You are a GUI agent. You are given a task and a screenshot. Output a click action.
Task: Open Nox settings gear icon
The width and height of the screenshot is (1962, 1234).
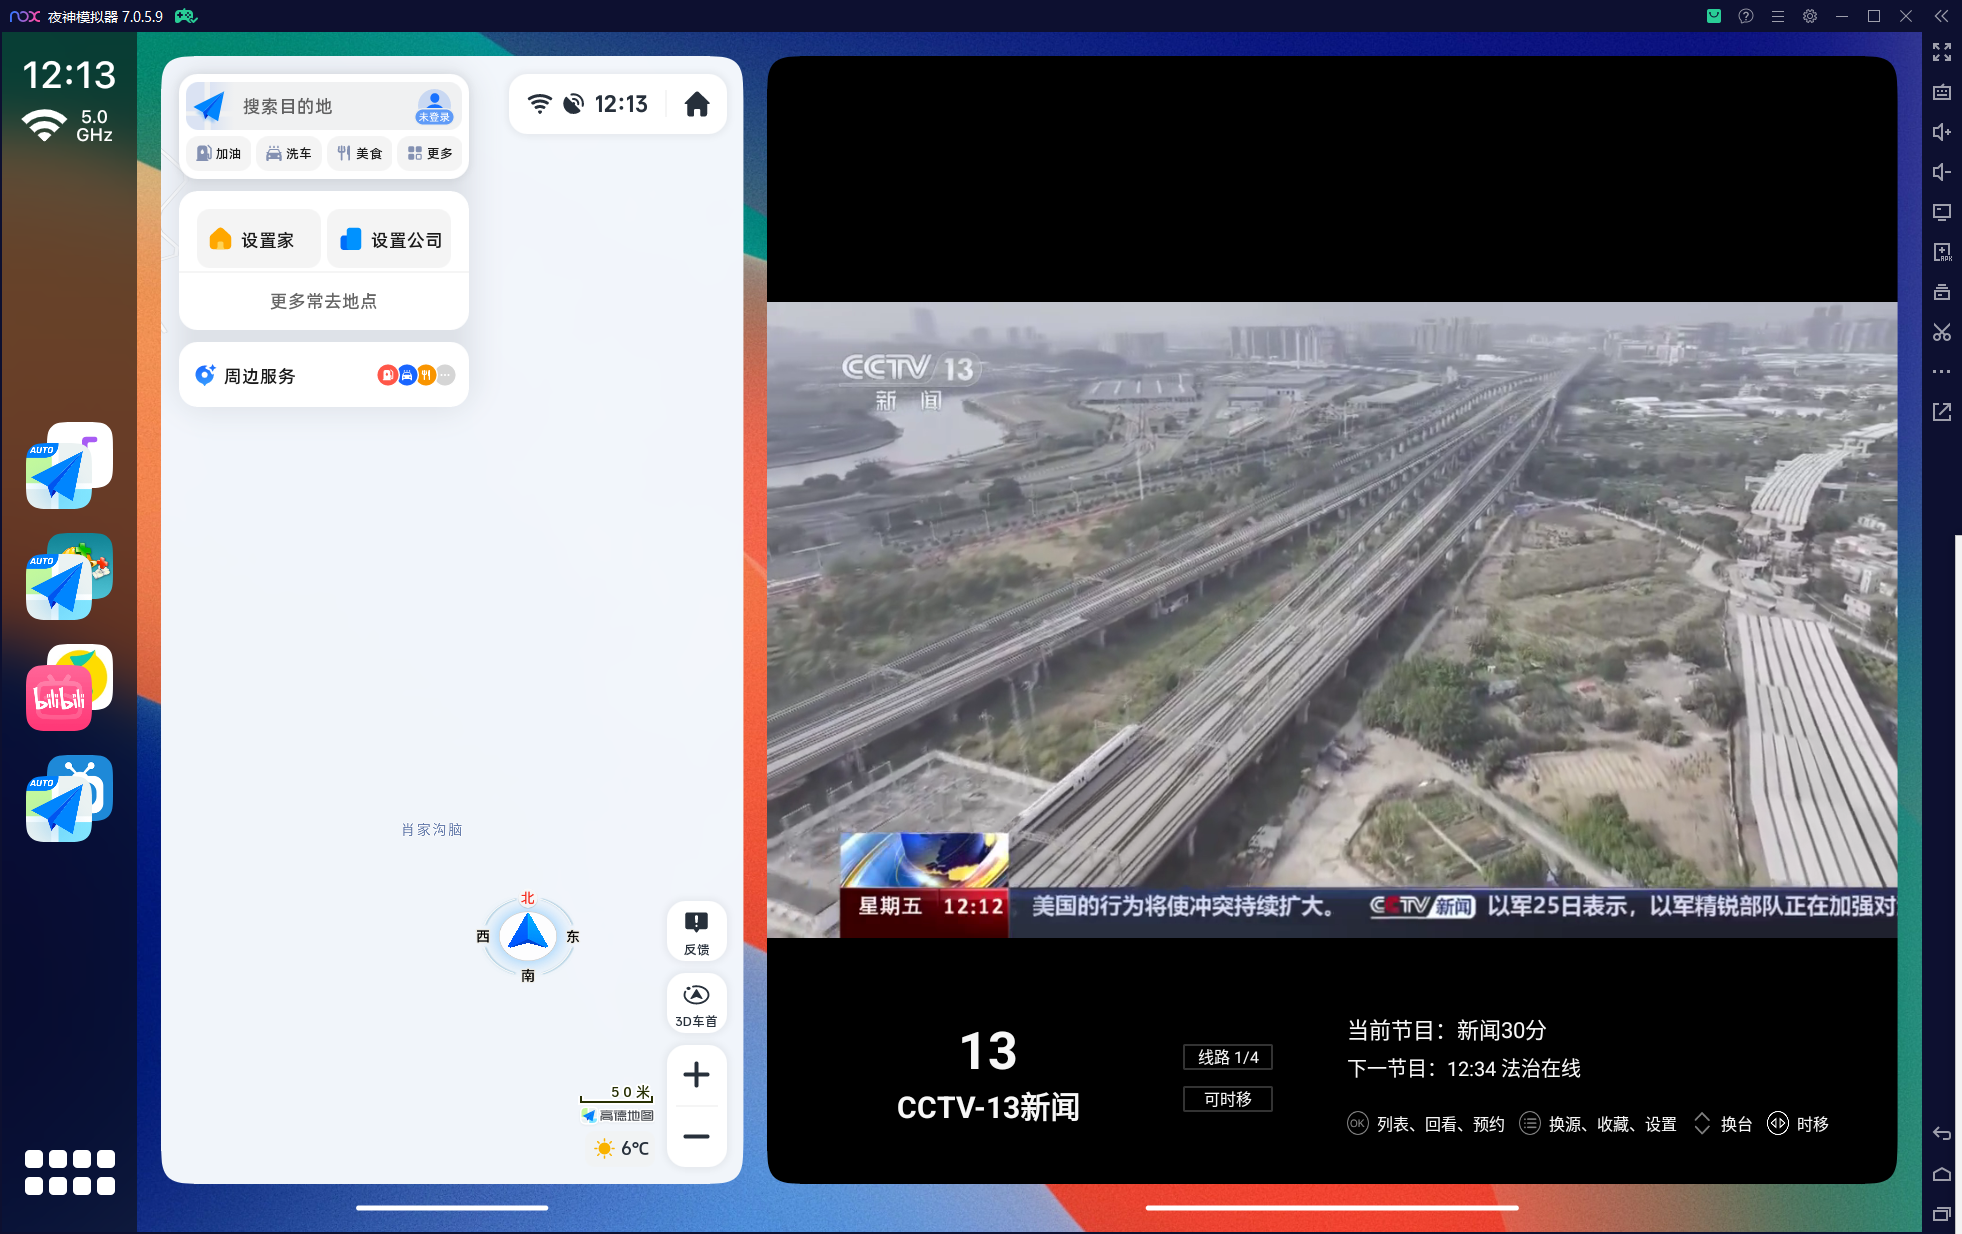[1810, 16]
